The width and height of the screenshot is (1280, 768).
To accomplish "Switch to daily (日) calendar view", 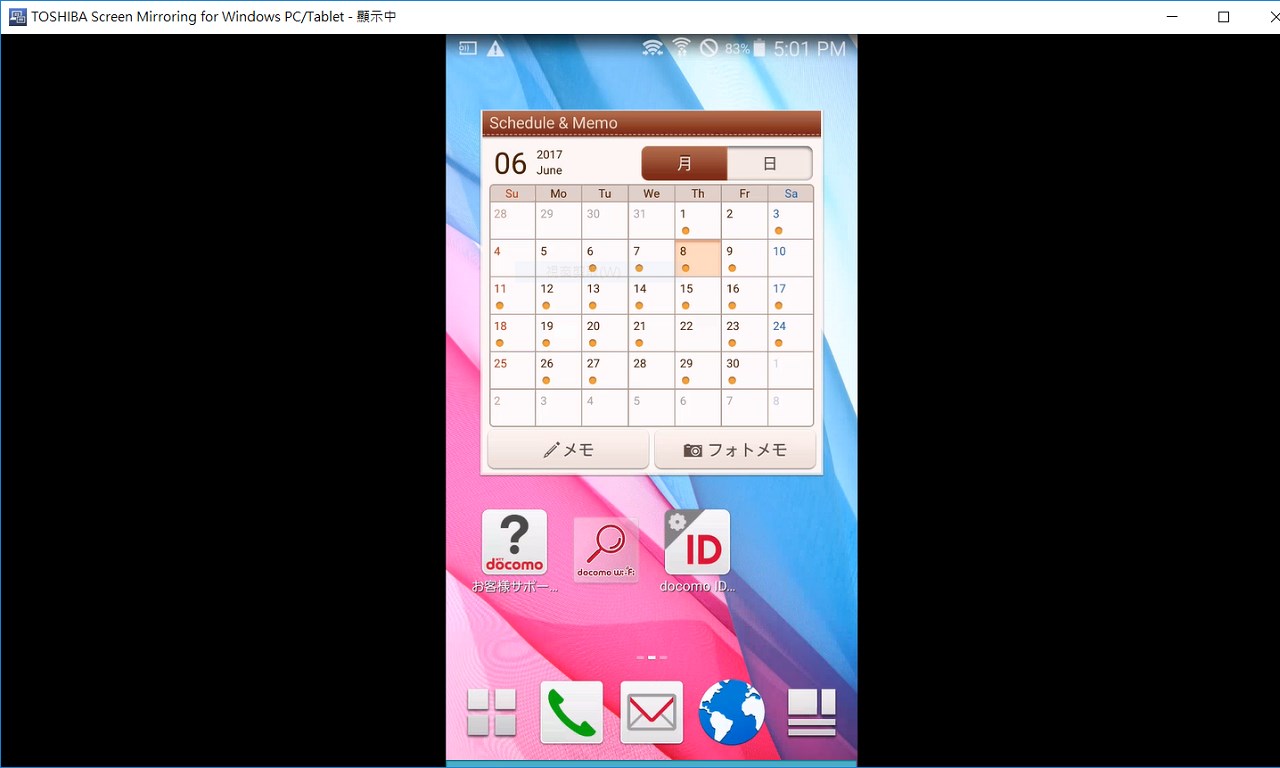I will coord(769,163).
